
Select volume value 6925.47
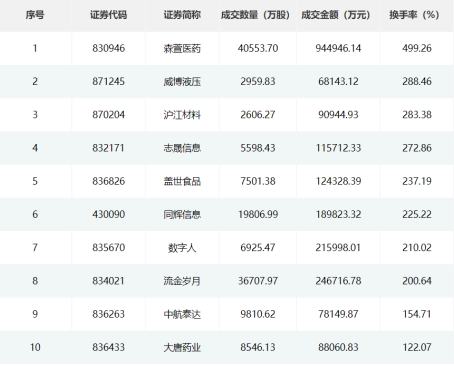[x=258, y=248]
